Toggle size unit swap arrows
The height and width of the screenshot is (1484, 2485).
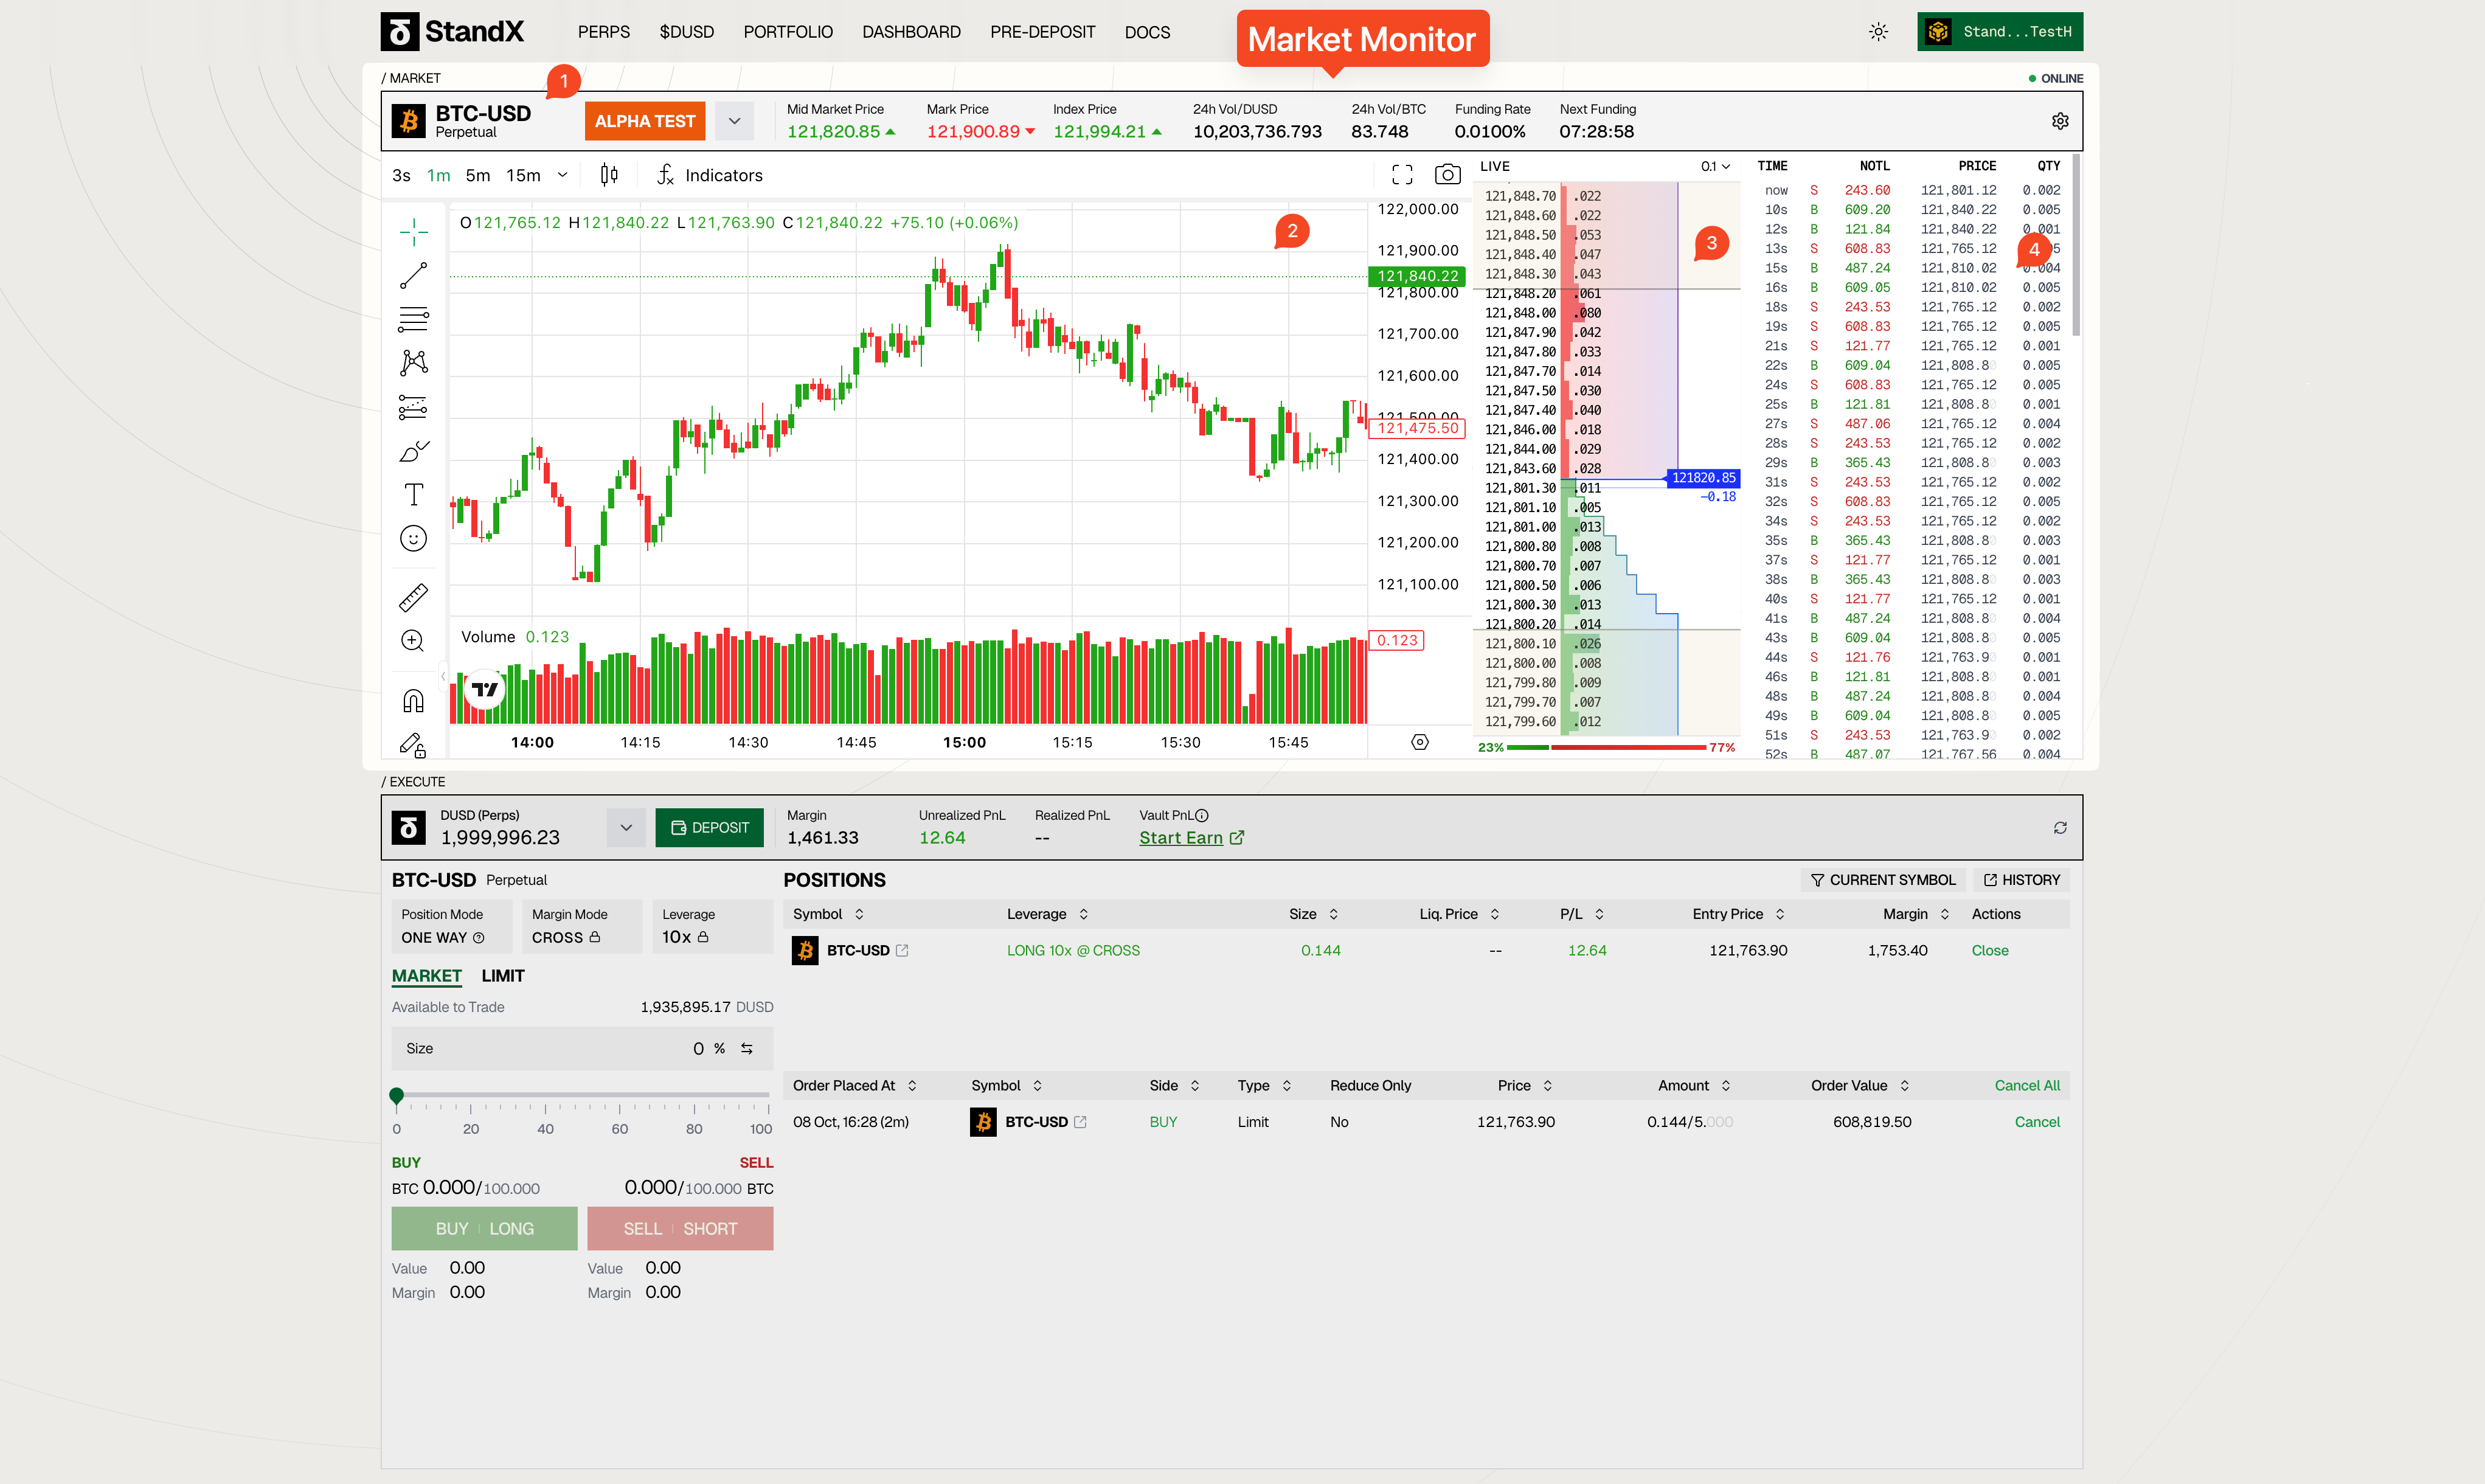(747, 1048)
